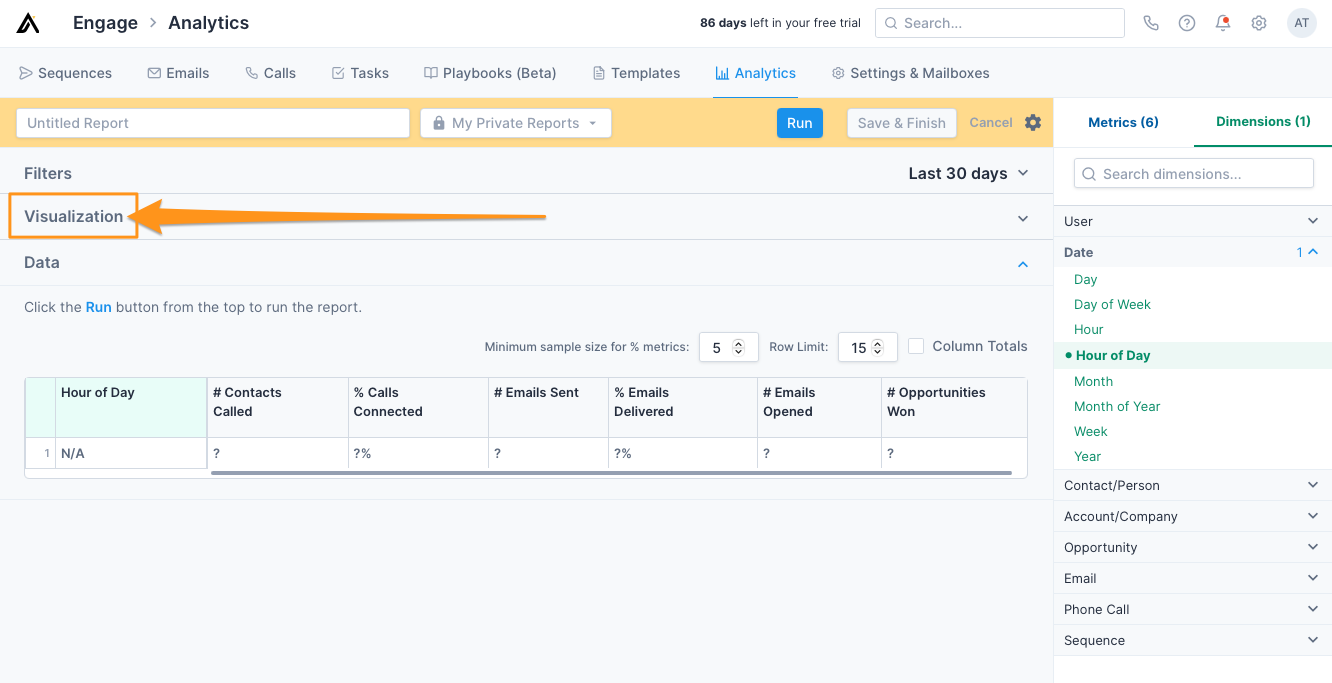Open the phone call panel icon
This screenshot has height=683, width=1332.
coord(1150,22)
